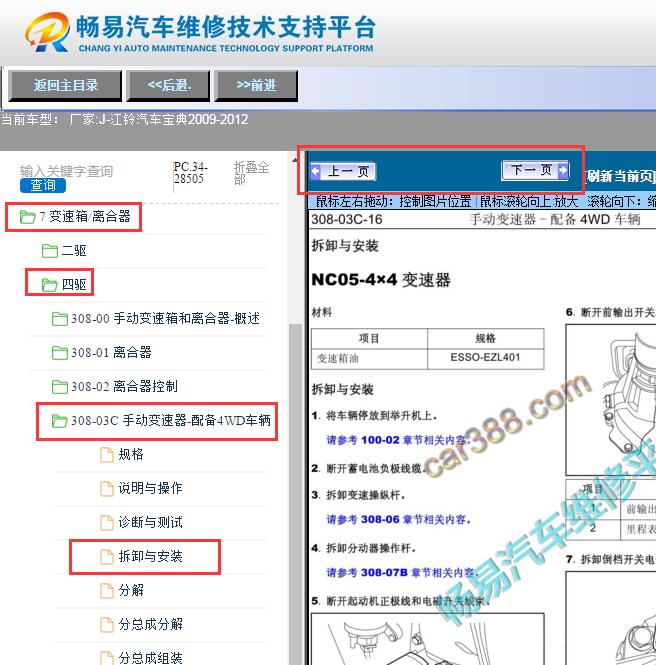Click the page icon beside 拆卸与安装
Image resolution: width=656 pixels, height=665 pixels.
(x=107, y=556)
